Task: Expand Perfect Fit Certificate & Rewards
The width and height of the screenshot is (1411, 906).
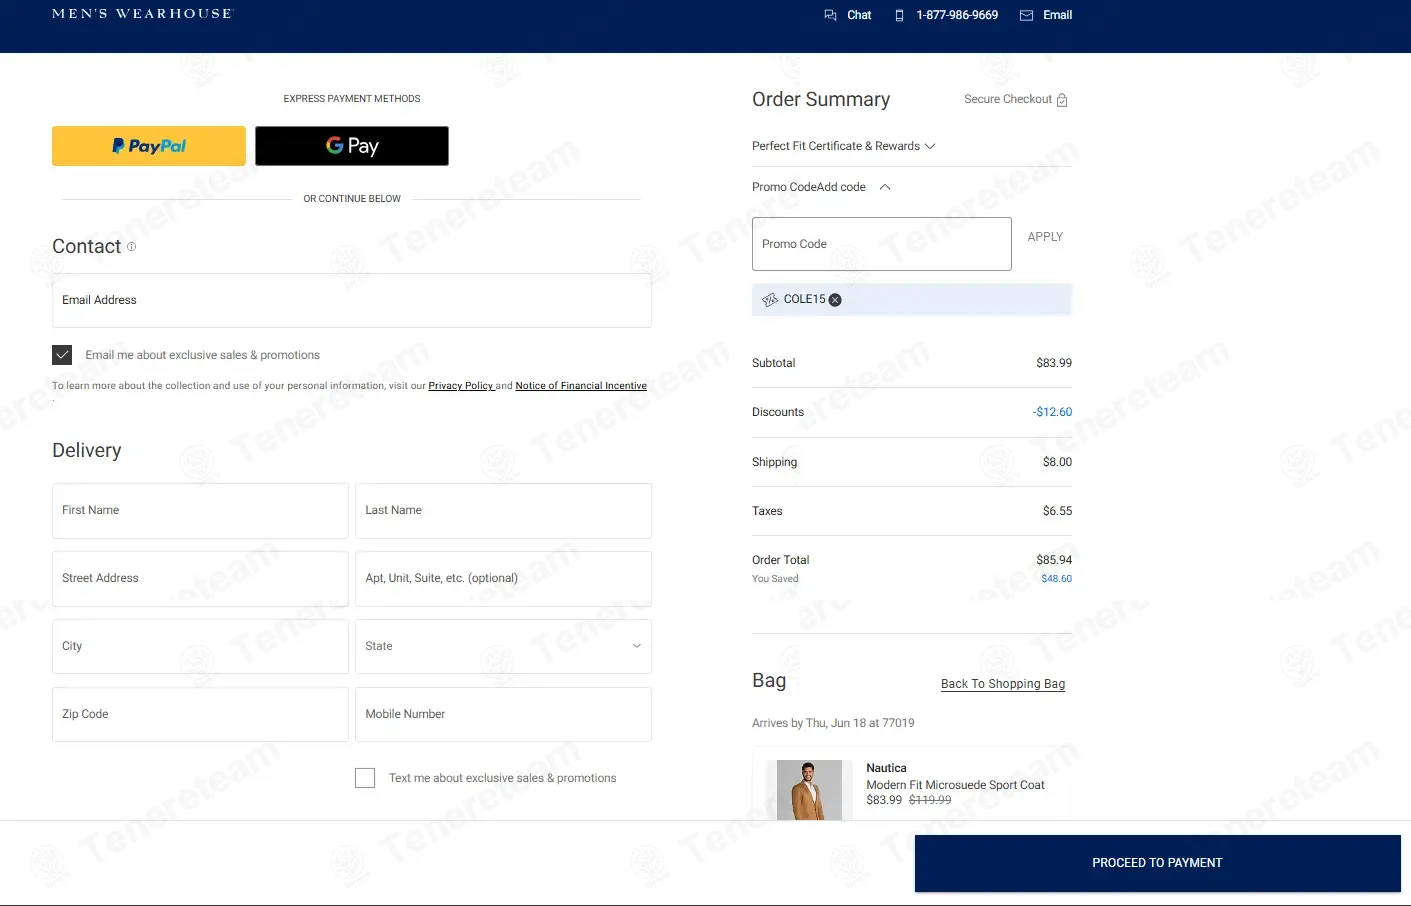Action: click(x=843, y=146)
